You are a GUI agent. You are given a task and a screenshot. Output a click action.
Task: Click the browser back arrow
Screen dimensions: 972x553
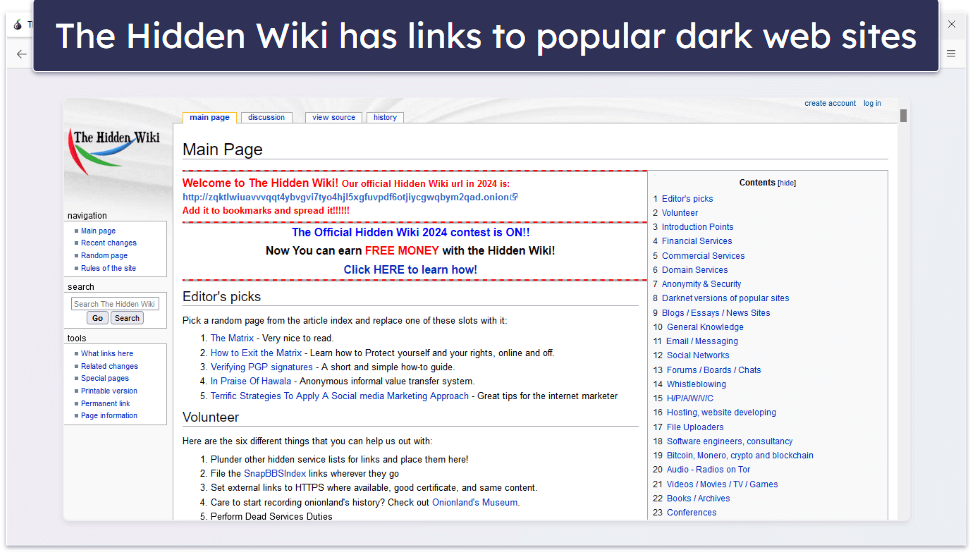pyautogui.click(x=22, y=54)
